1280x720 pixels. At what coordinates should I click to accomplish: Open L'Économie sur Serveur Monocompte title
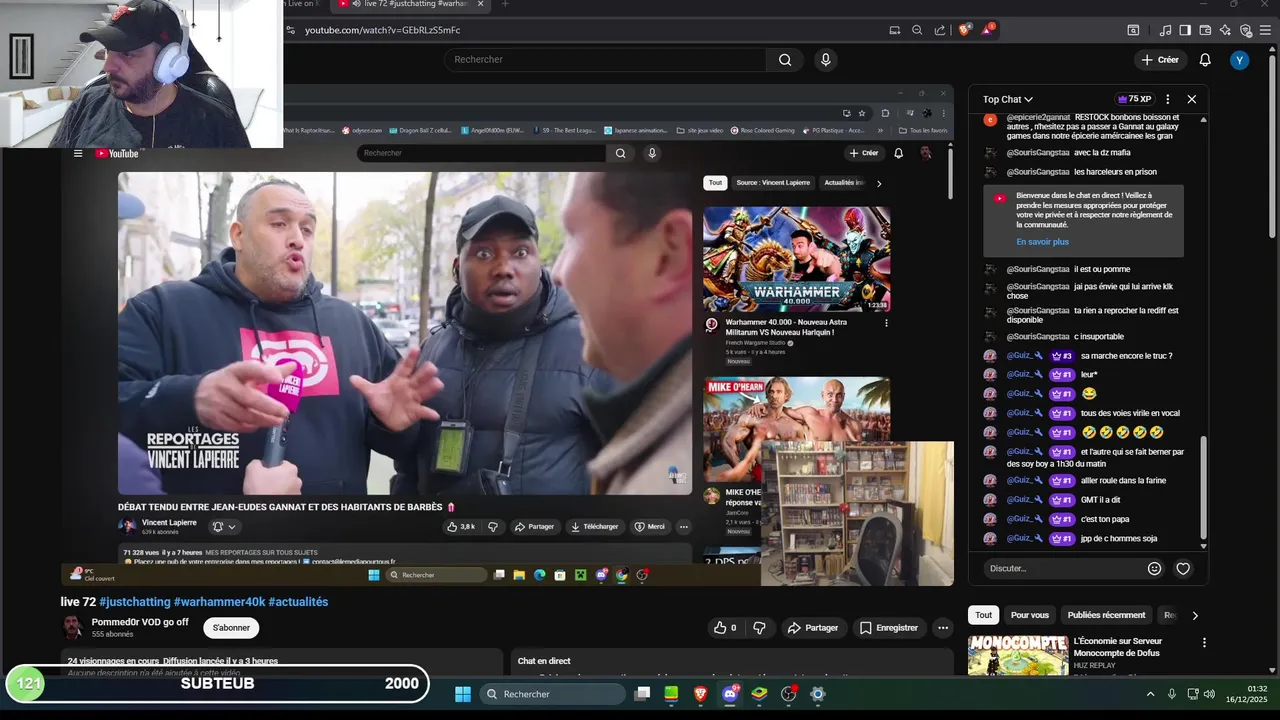point(1118,647)
